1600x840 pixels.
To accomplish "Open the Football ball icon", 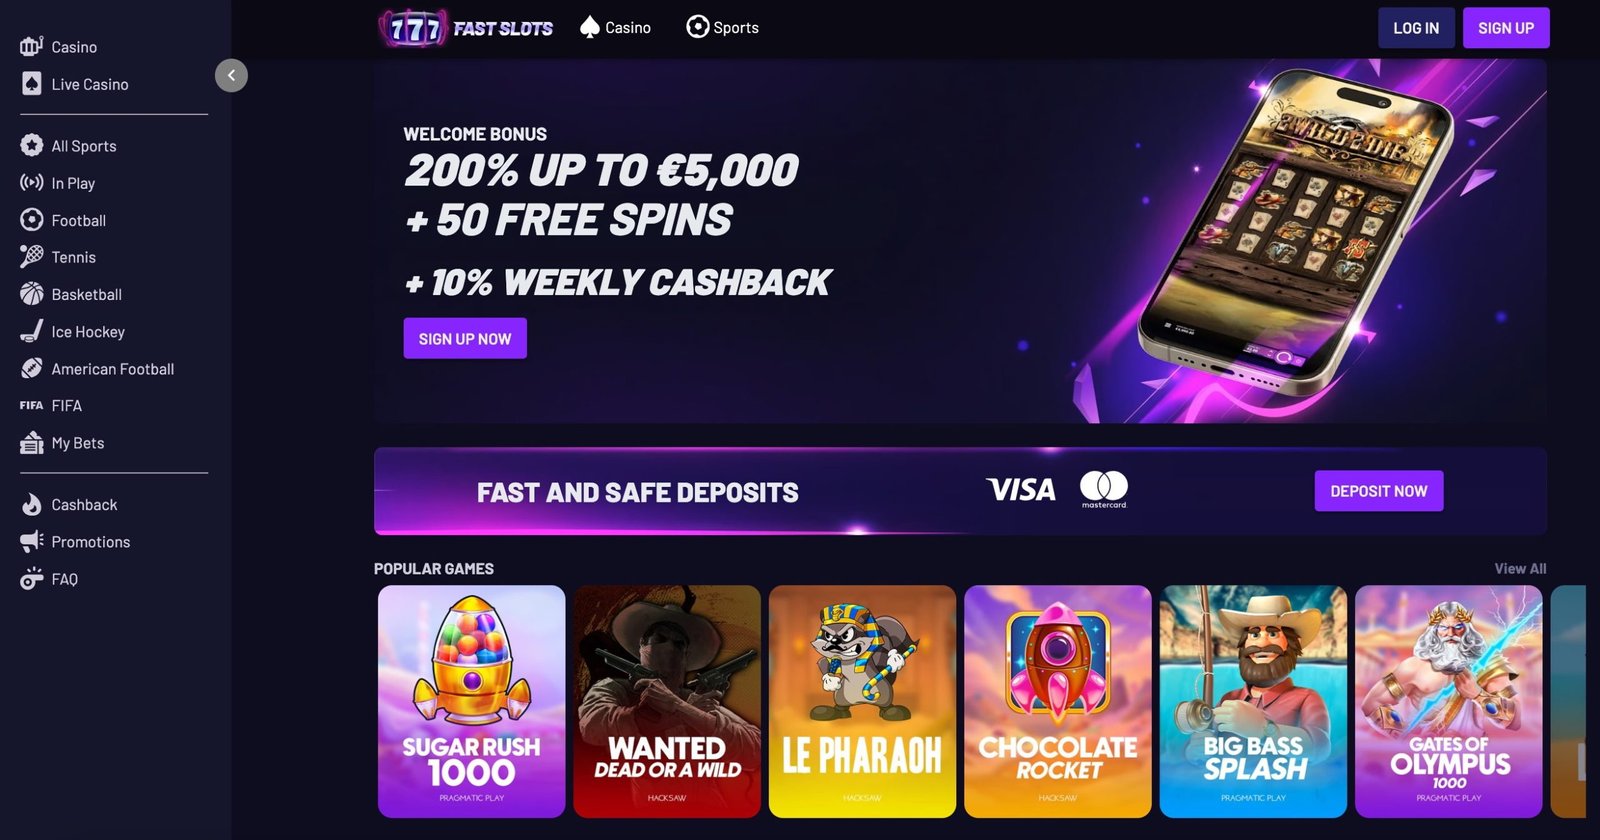I will pyautogui.click(x=31, y=220).
